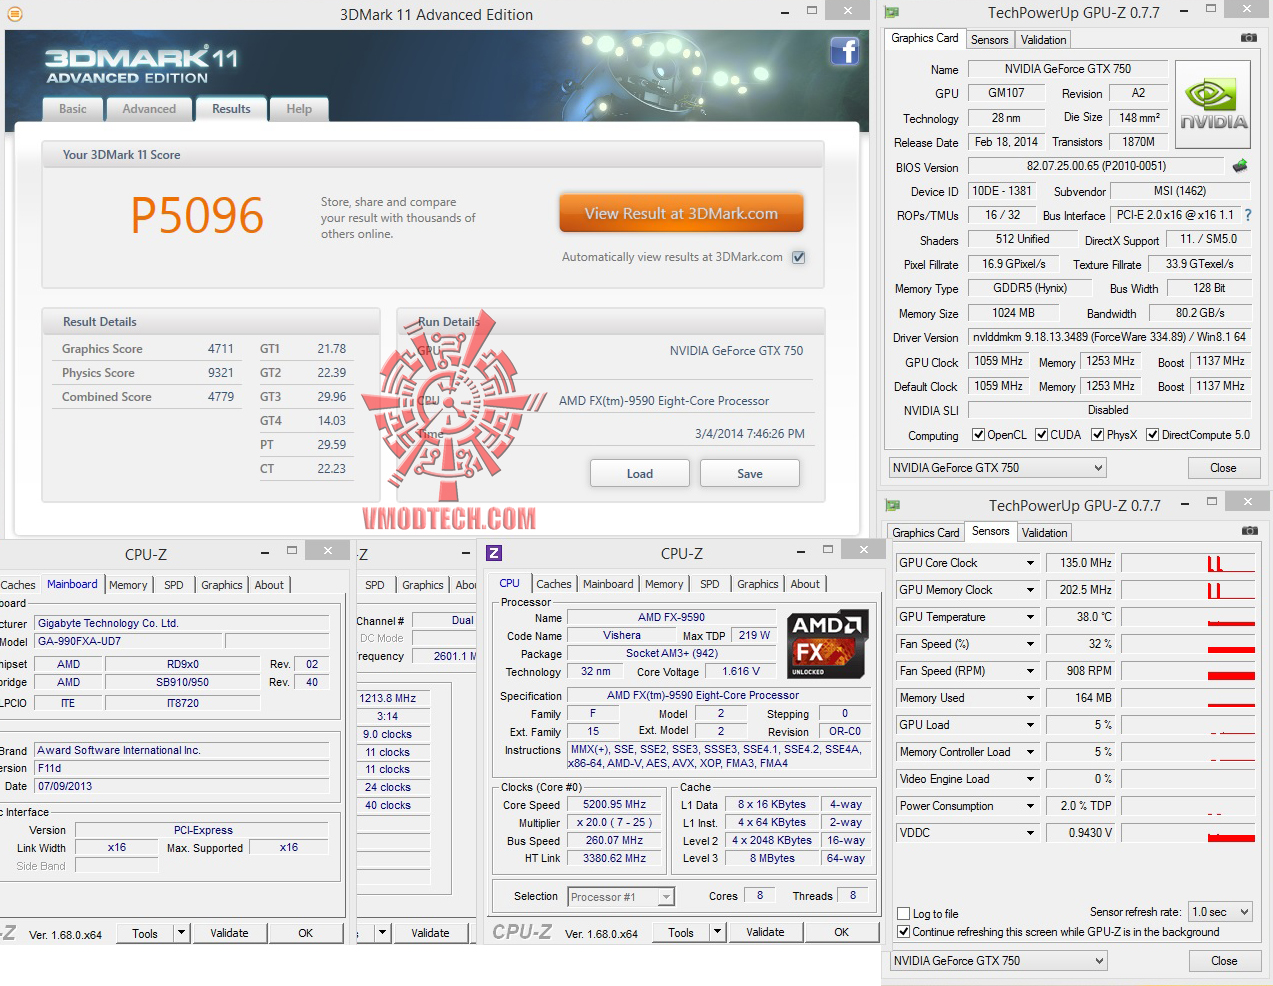Click the Save button in Run Details
Image resolution: width=1273 pixels, height=986 pixels.
750,473
